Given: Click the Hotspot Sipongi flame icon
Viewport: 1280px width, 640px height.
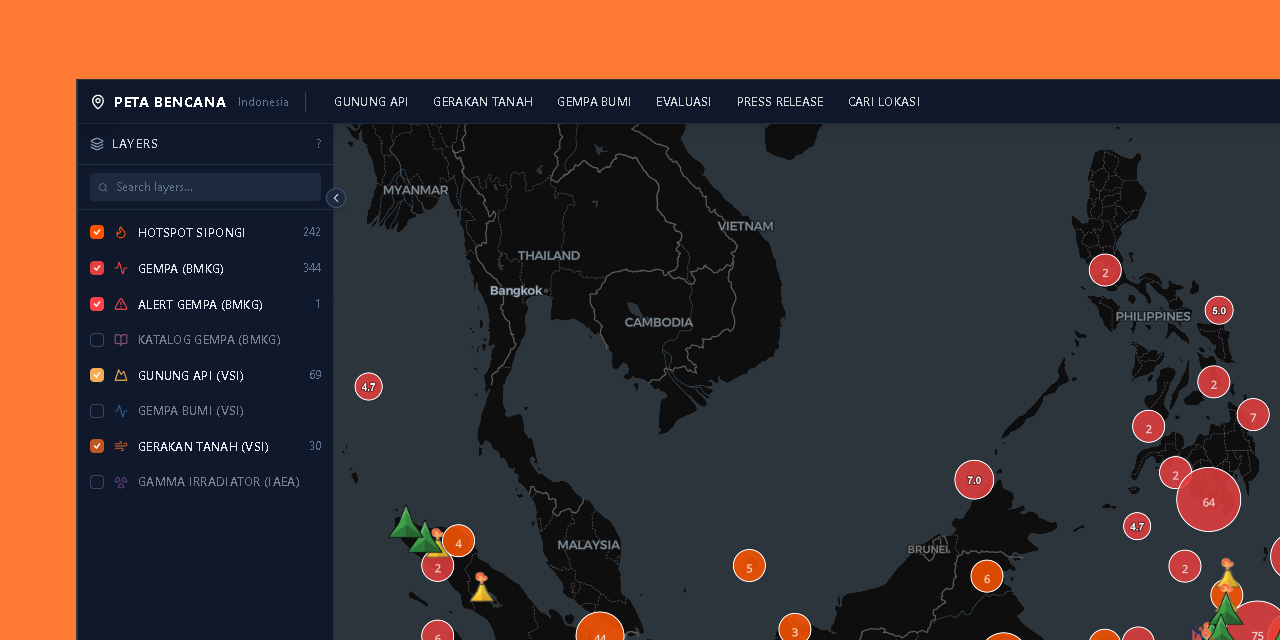Looking at the screenshot, I should click(121, 233).
